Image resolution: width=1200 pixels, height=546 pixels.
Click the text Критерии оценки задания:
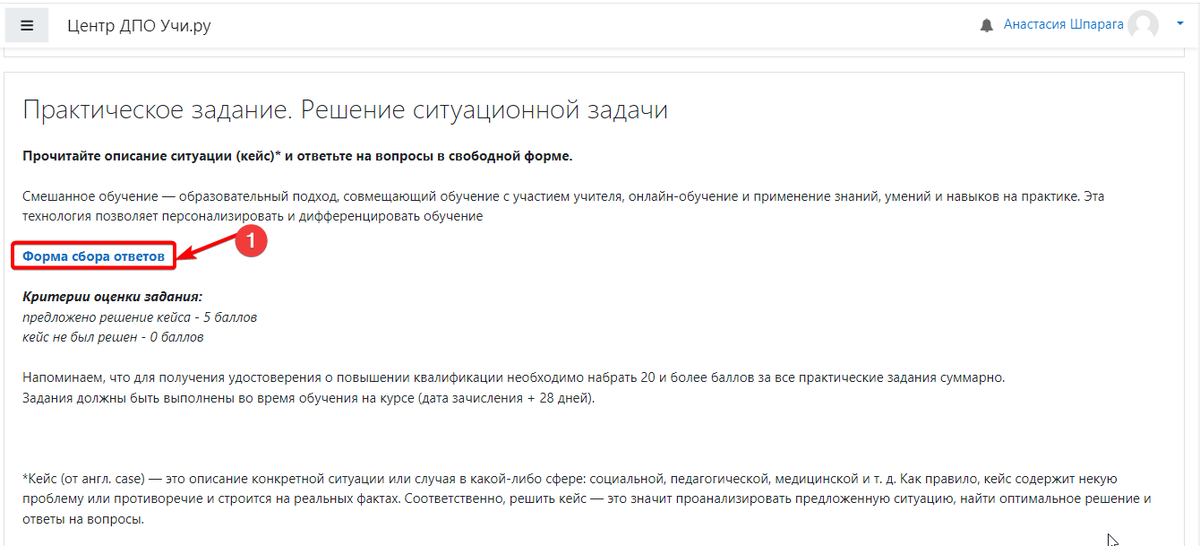click(112, 297)
